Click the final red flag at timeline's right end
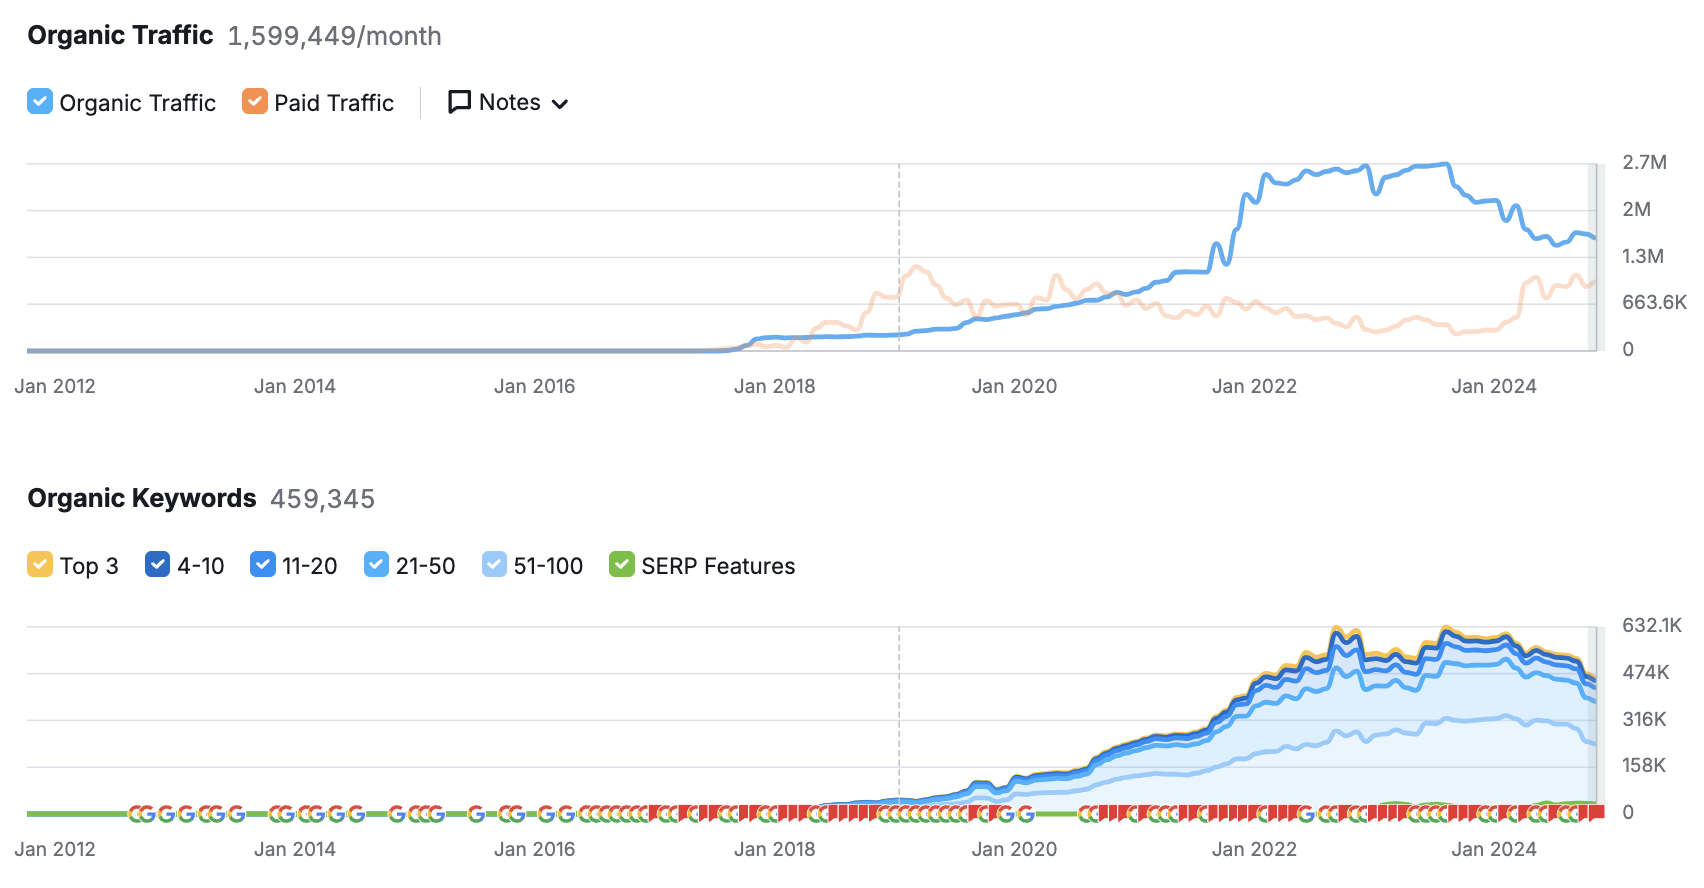The width and height of the screenshot is (1704, 888). click(1598, 812)
